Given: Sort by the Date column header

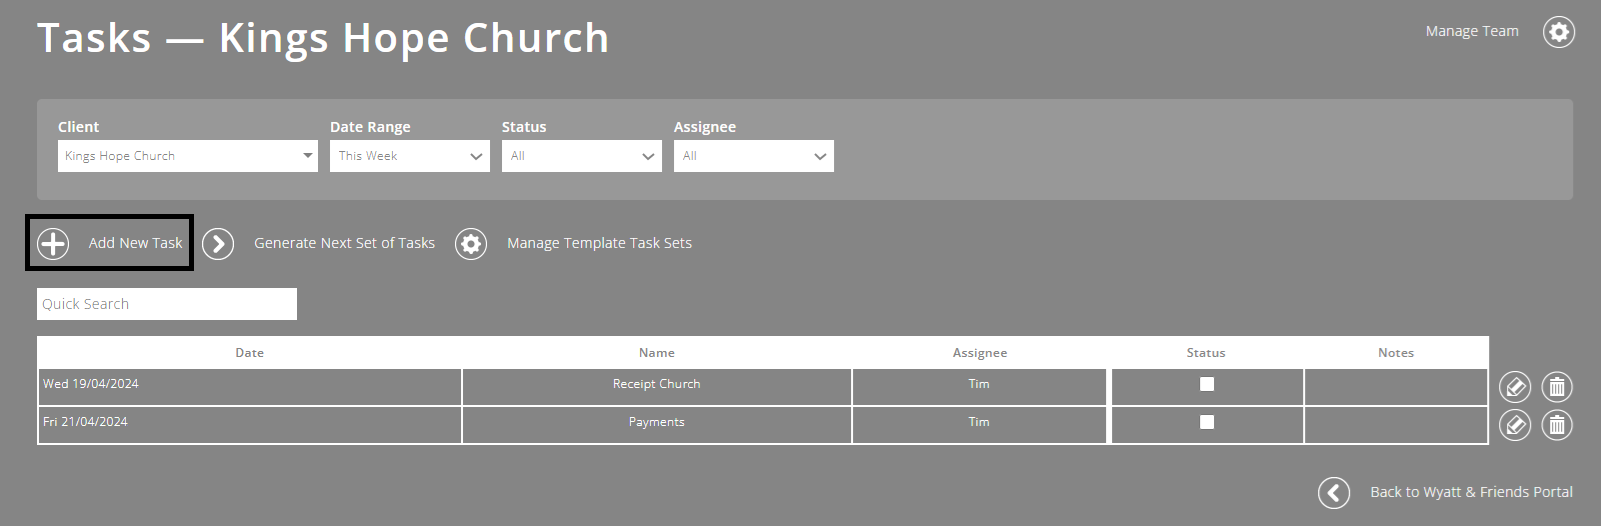Looking at the screenshot, I should [250, 353].
